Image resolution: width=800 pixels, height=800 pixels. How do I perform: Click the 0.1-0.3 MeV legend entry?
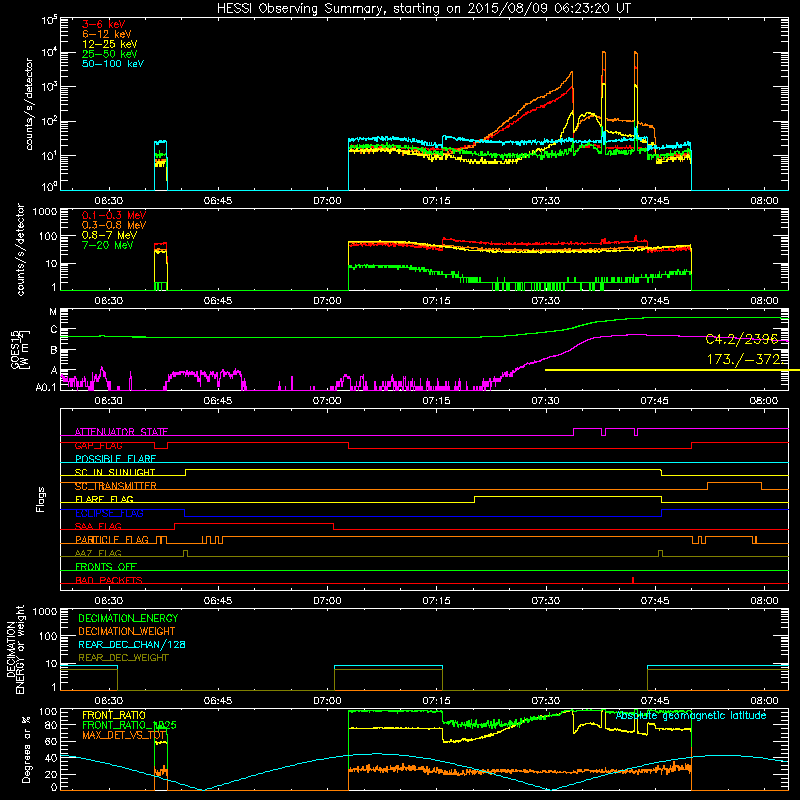pos(114,215)
